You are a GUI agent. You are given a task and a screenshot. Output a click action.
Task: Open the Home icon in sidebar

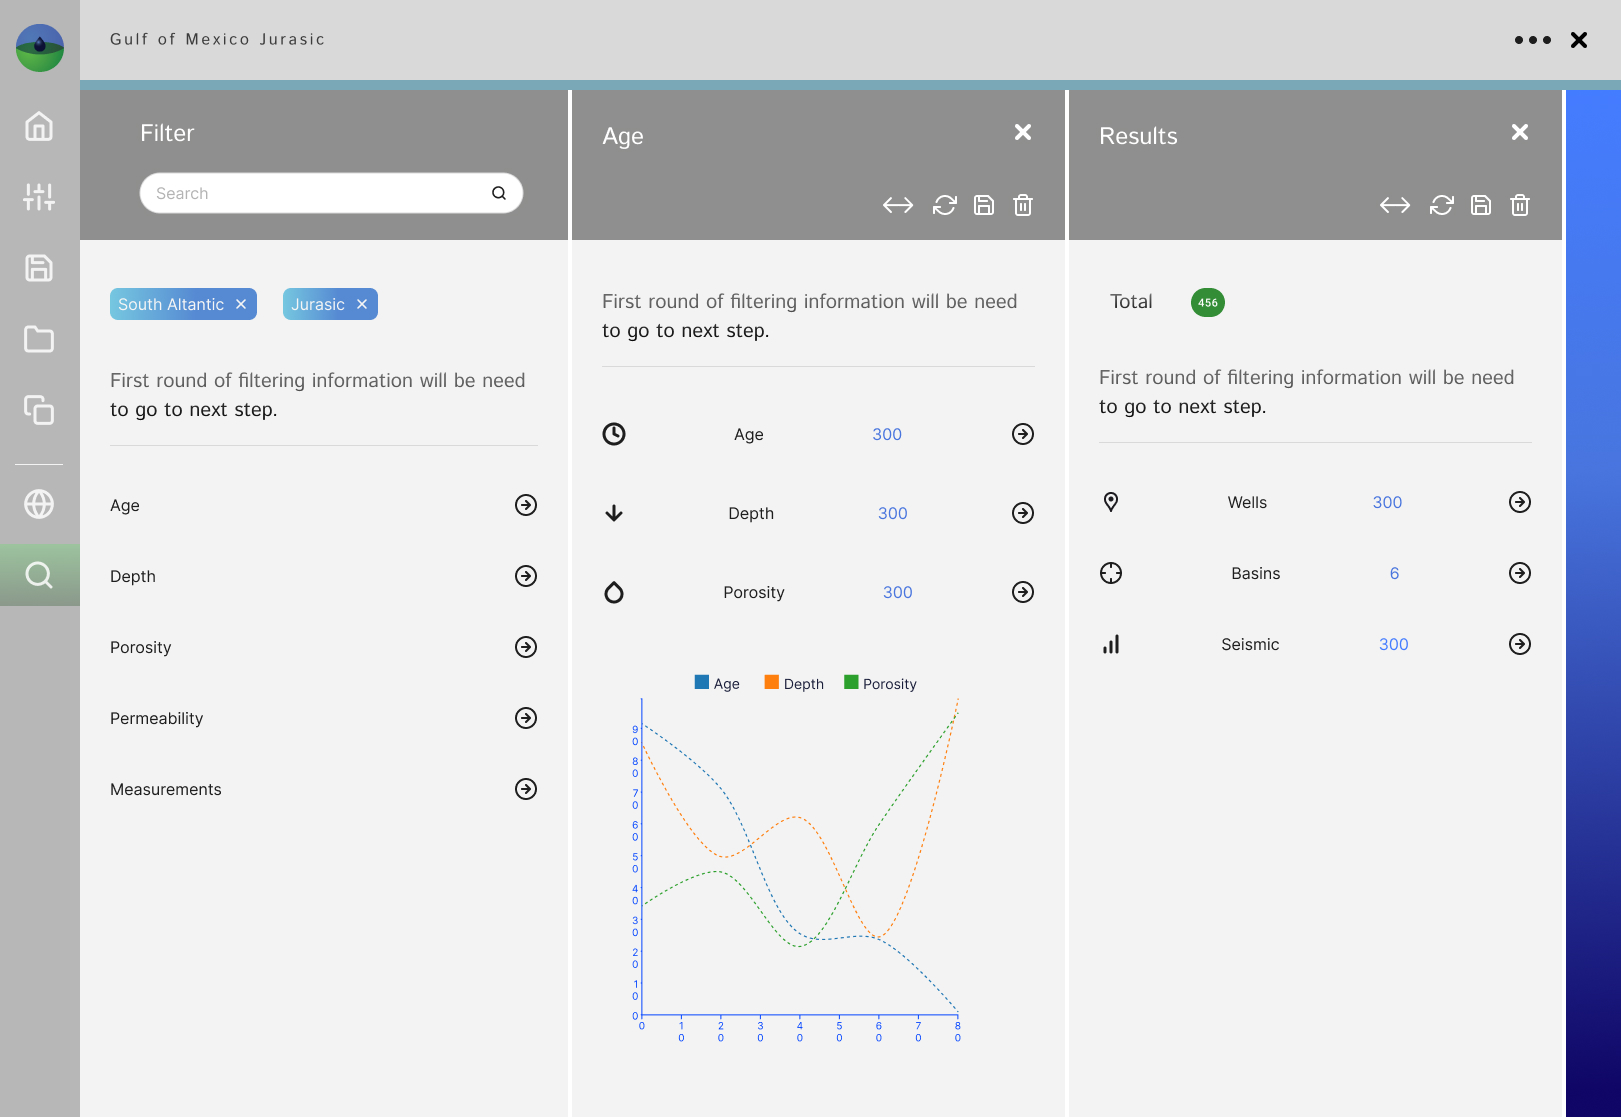(x=39, y=126)
